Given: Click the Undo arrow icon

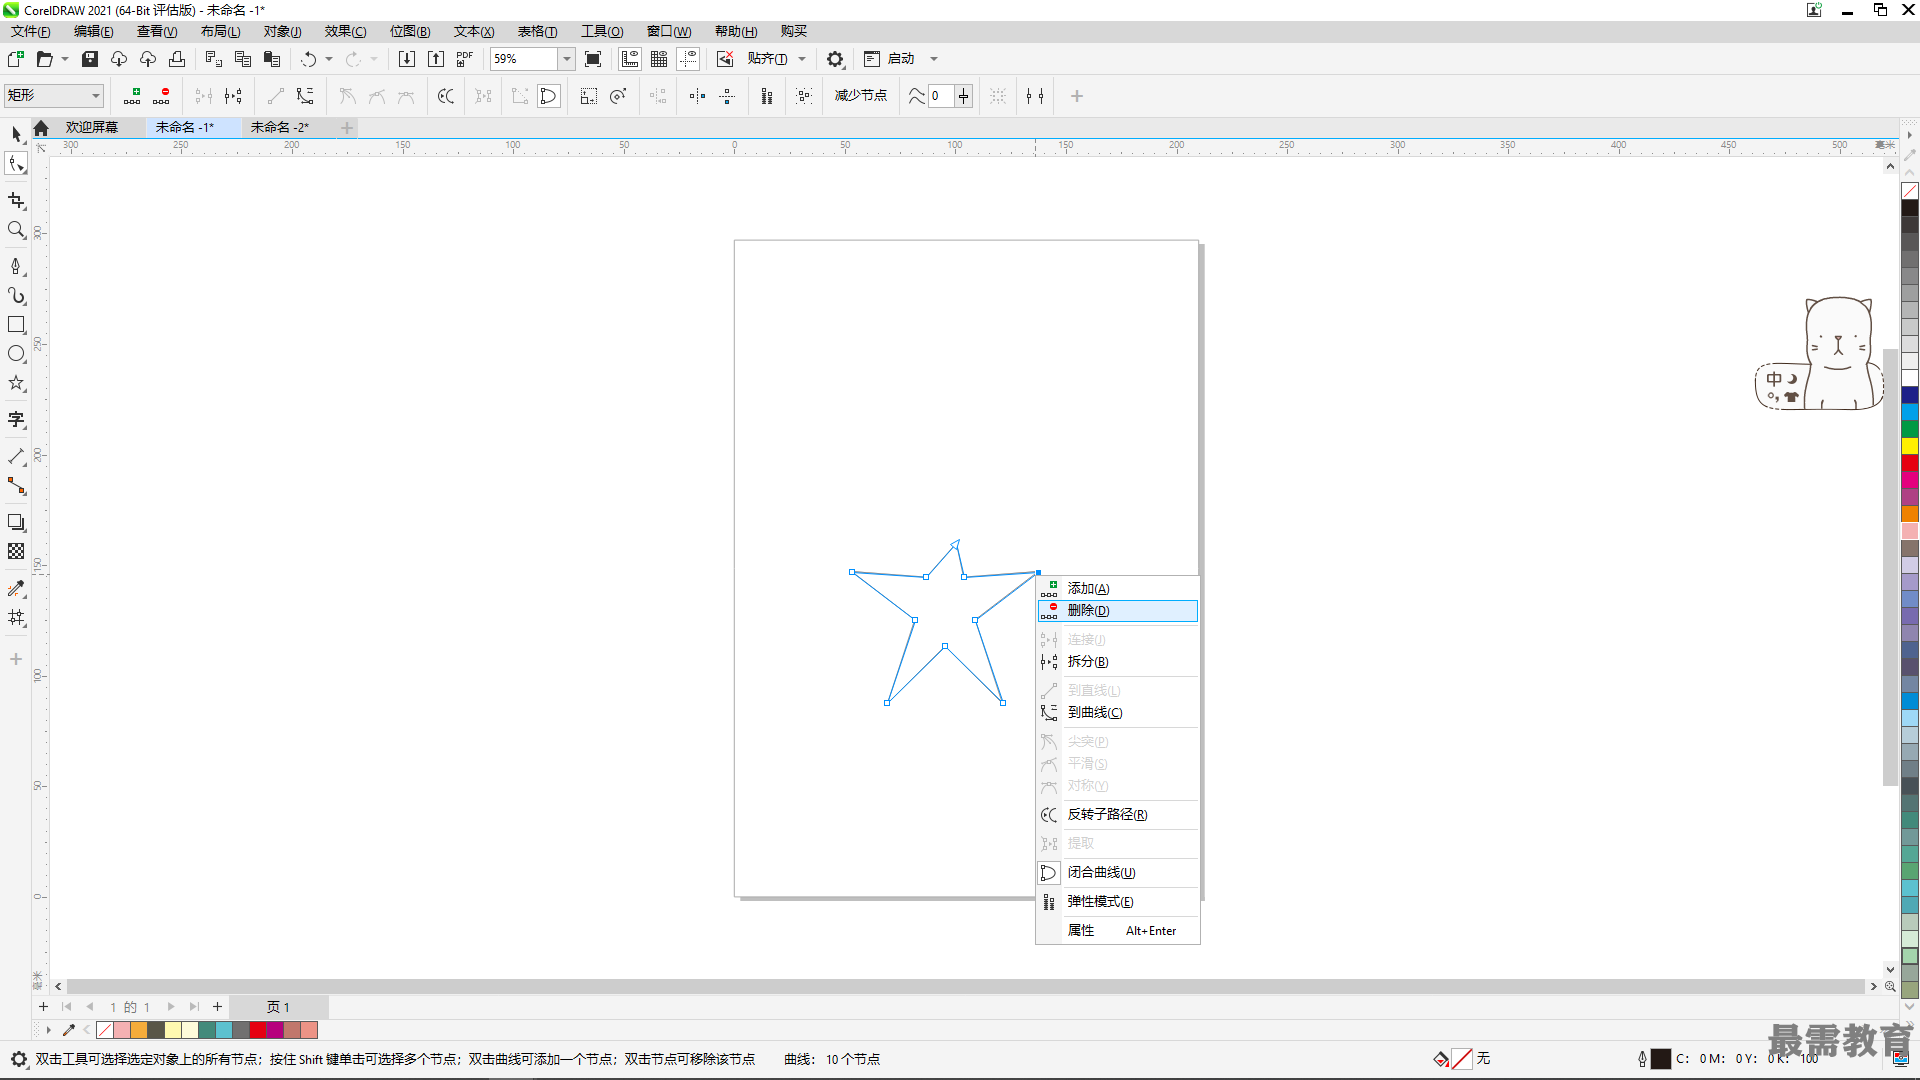Looking at the screenshot, I should click(x=309, y=59).
